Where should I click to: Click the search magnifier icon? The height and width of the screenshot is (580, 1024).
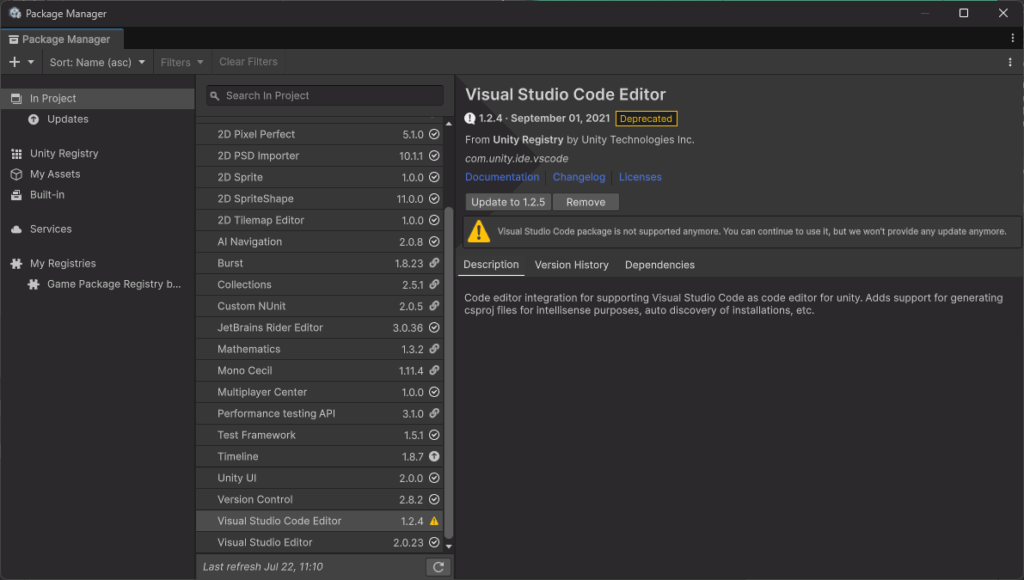pyautogui.click(x=215, y=96)
